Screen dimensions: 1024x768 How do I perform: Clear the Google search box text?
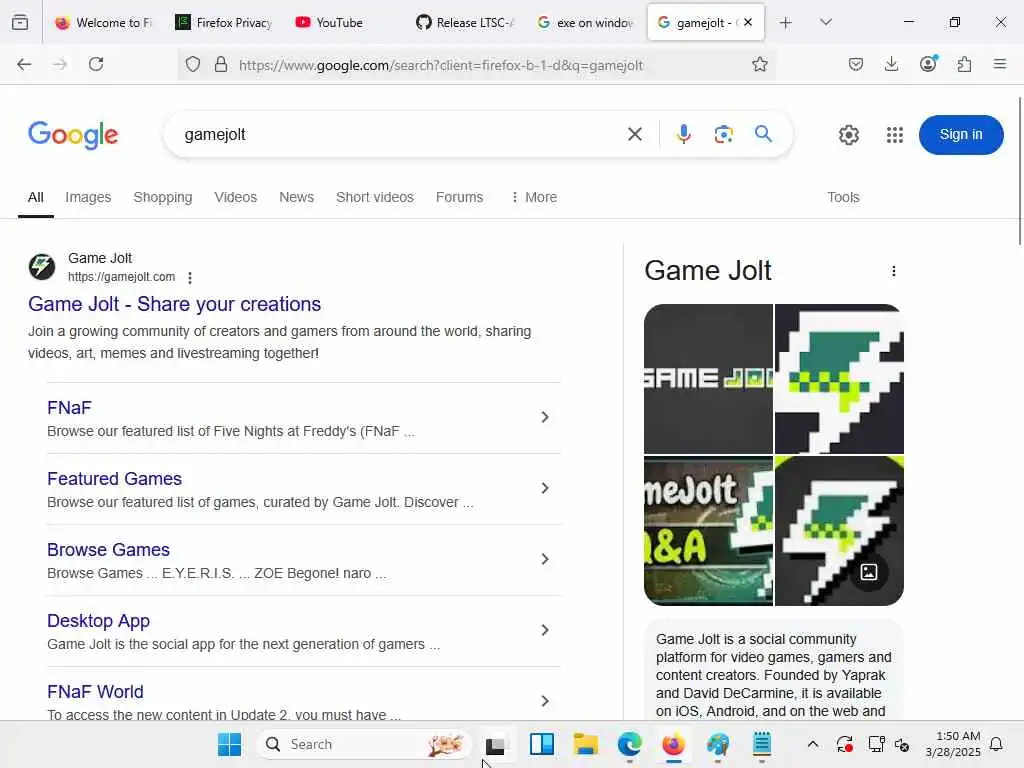click(x=635, y=135)
